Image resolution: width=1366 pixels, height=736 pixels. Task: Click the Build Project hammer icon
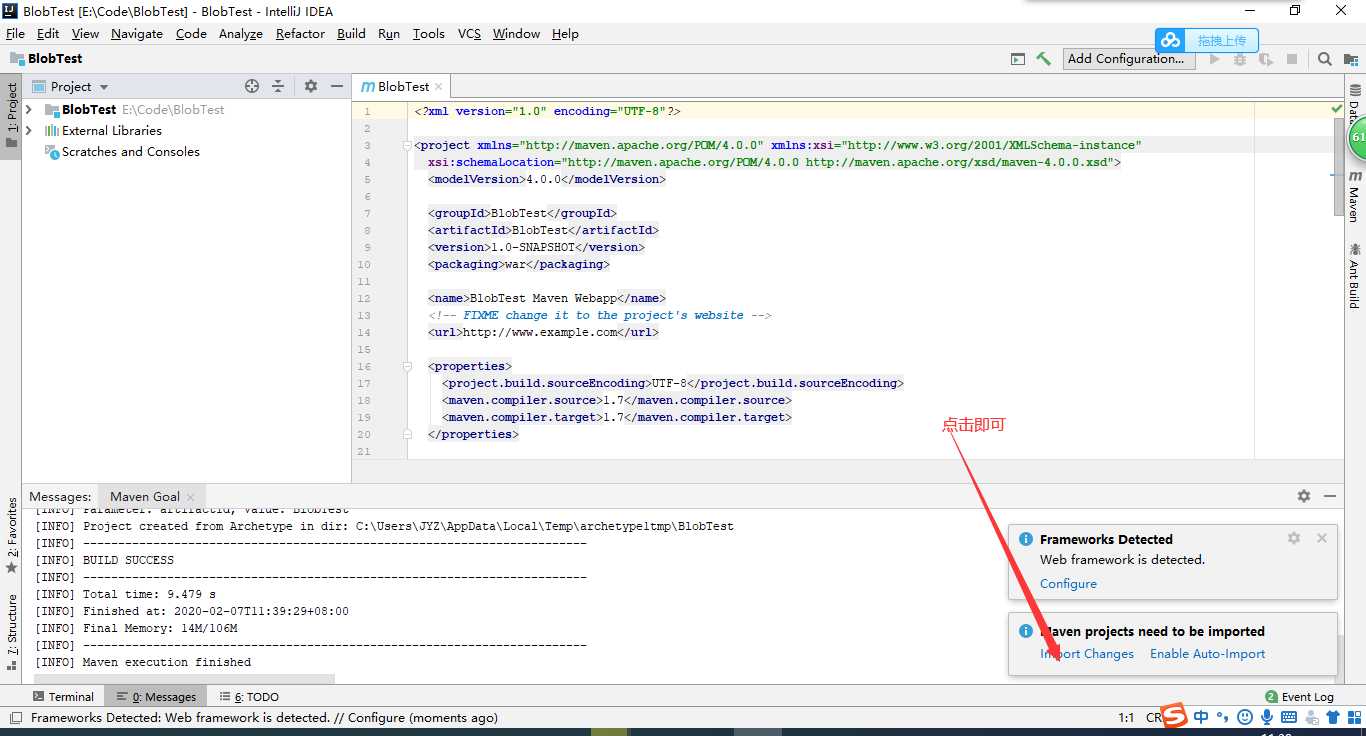coord(1043,59)
